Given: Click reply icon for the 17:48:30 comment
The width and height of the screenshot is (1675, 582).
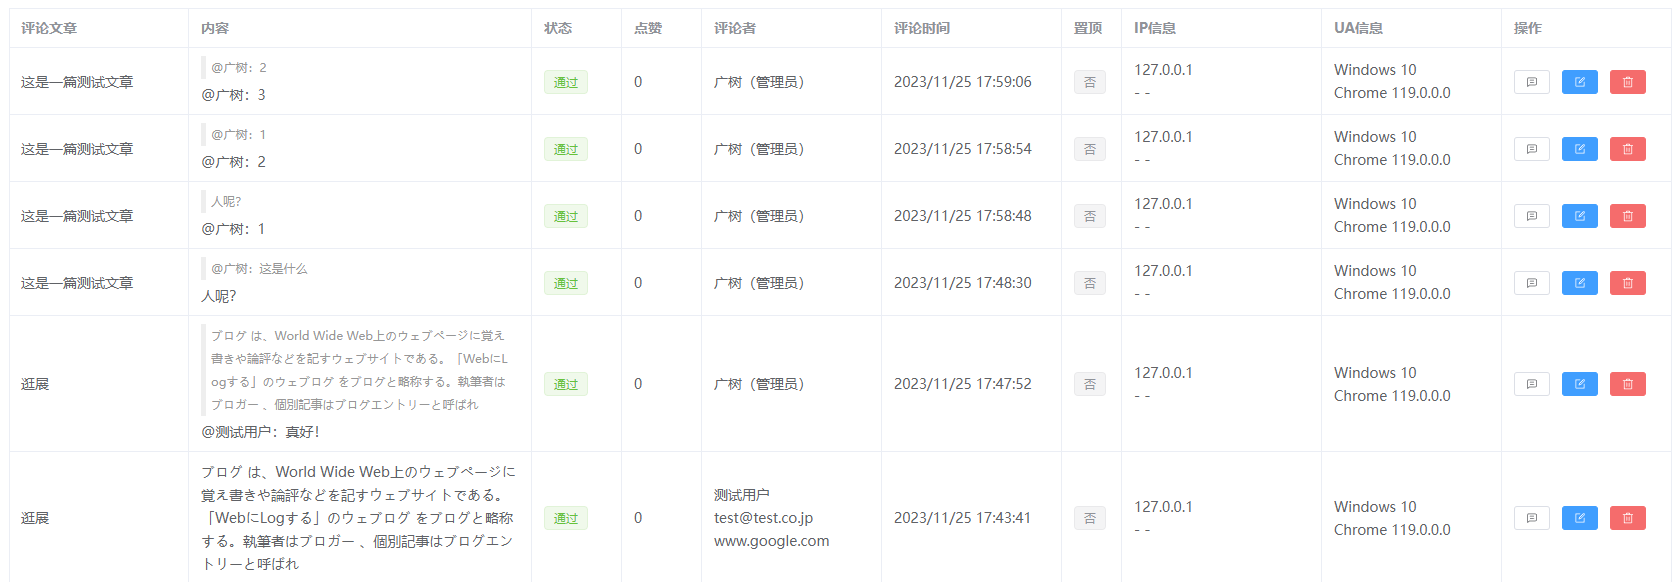Looking at the screenshot, I should tap(1531, 283).
